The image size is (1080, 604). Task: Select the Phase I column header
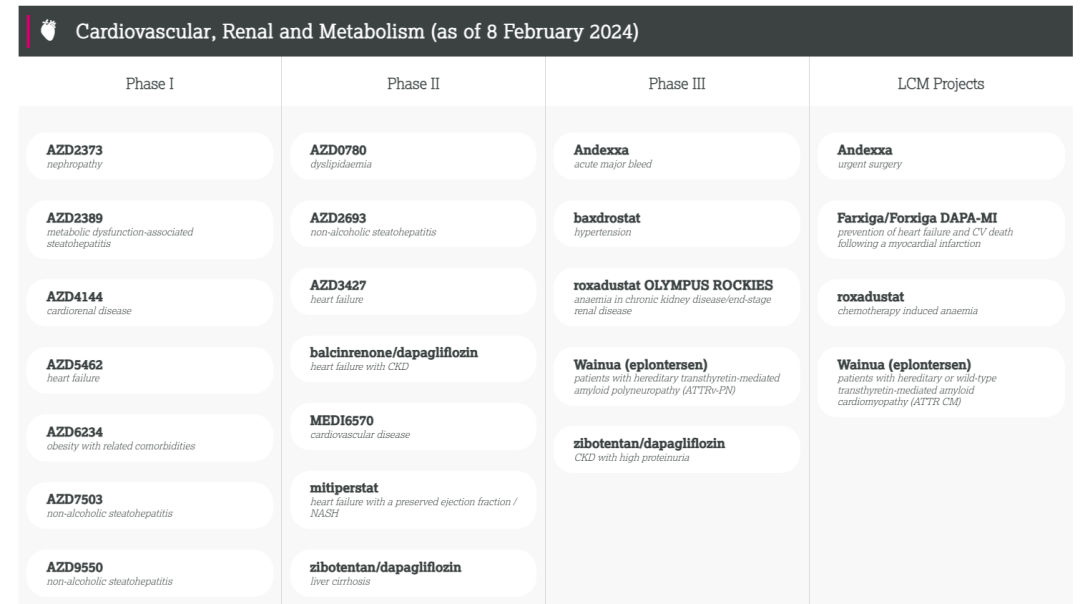click(x=149, y=83)
